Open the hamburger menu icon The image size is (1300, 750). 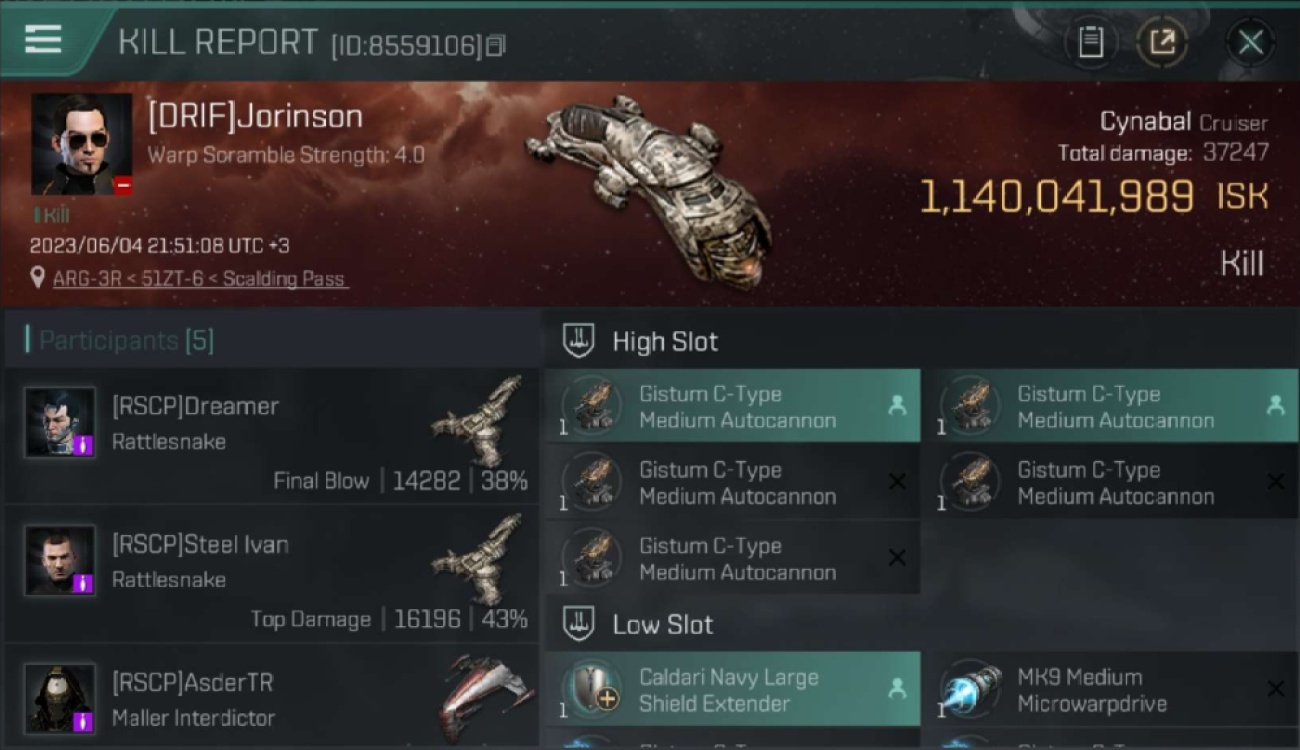[x=43, y=40]
